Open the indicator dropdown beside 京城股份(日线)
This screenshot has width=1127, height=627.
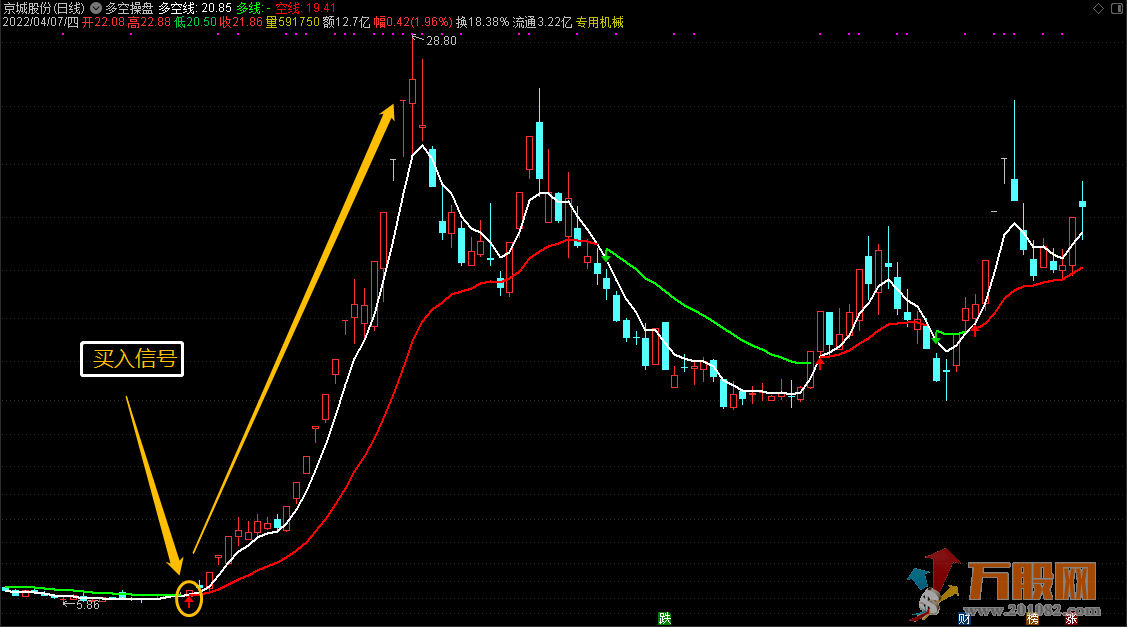click(x=96, y=9)
